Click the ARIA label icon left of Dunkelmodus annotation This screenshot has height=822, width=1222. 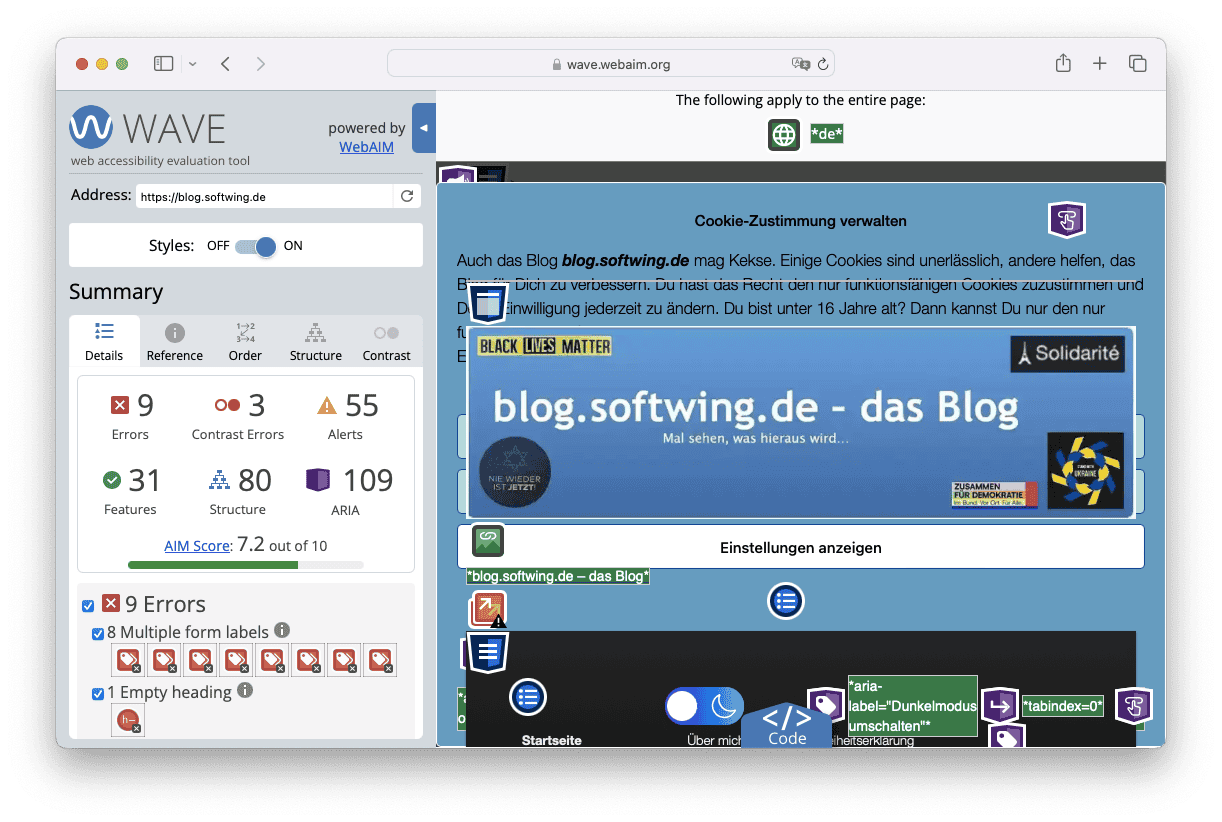(826, 706)
